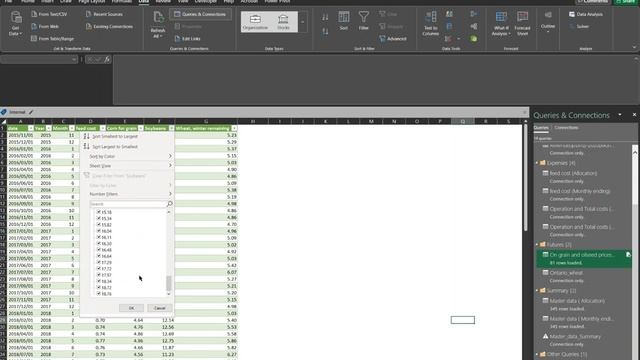Uncheck the 16.04 filter value
Image resolution: width=640 pixels, height=360 pixels.
(98, 231)
